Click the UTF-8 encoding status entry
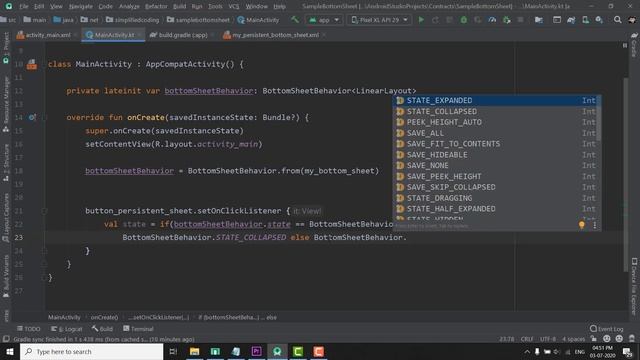The image size is (640, 360). [547, 339]
